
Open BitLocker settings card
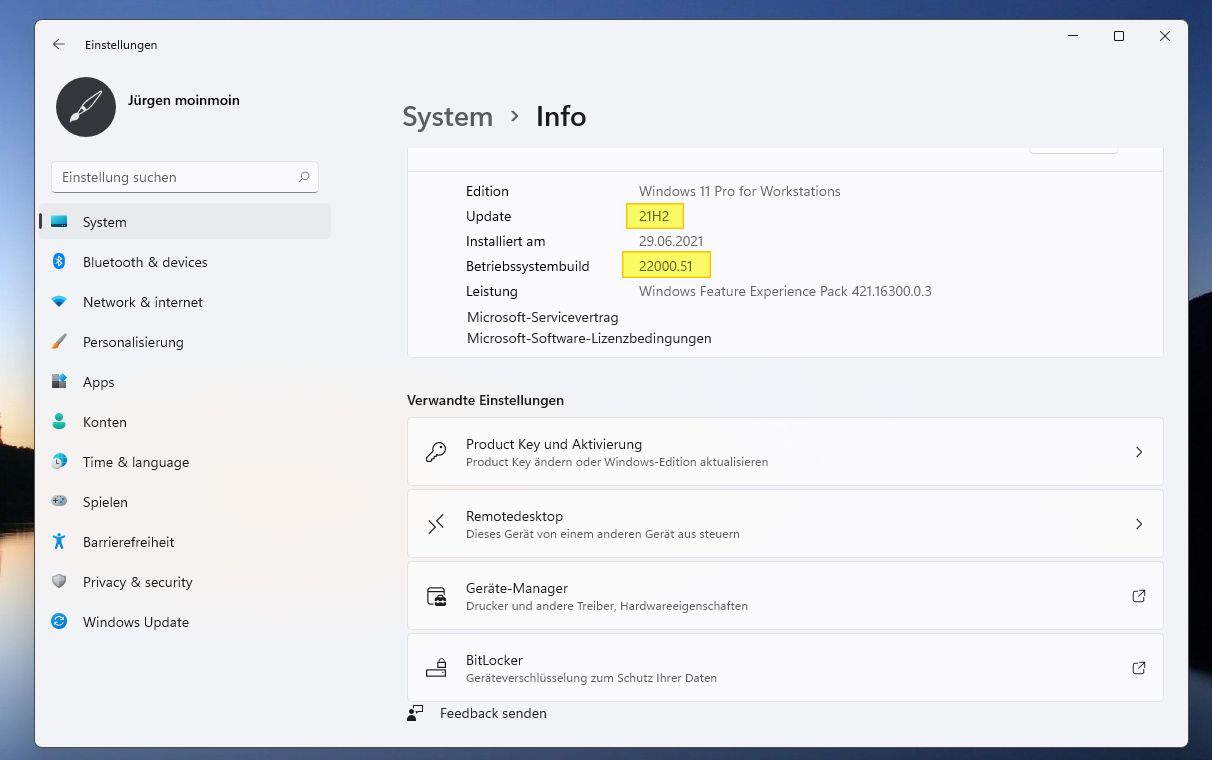[x=785, y=668]
